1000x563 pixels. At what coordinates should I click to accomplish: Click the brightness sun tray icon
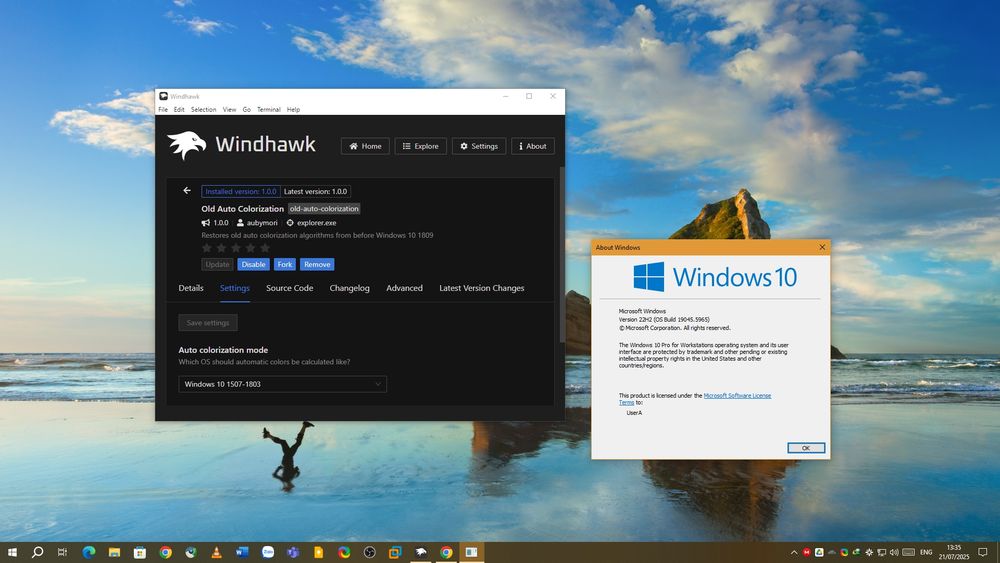[x=869, y=552]
